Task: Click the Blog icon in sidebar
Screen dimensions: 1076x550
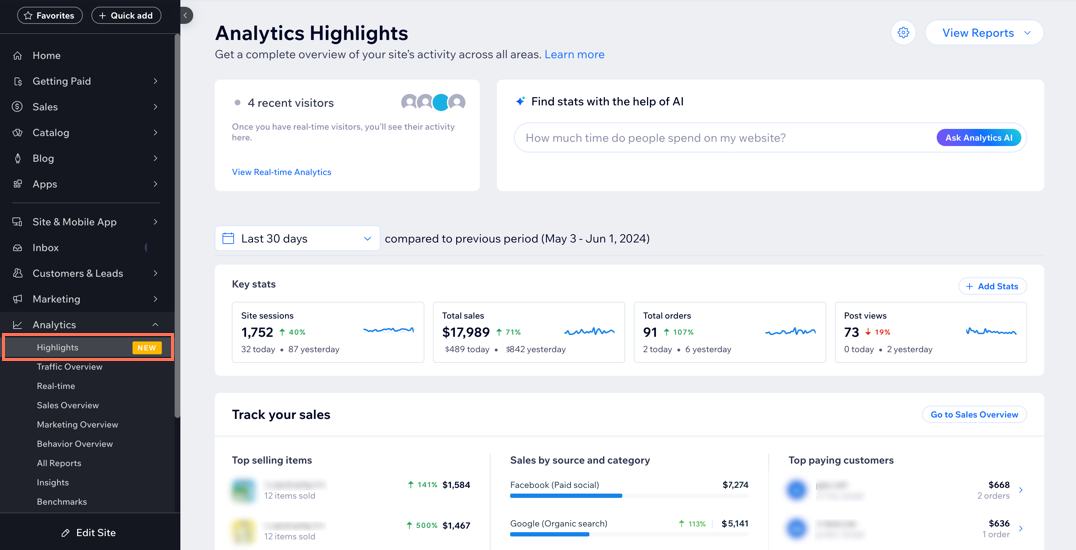Action: (18, 159)
